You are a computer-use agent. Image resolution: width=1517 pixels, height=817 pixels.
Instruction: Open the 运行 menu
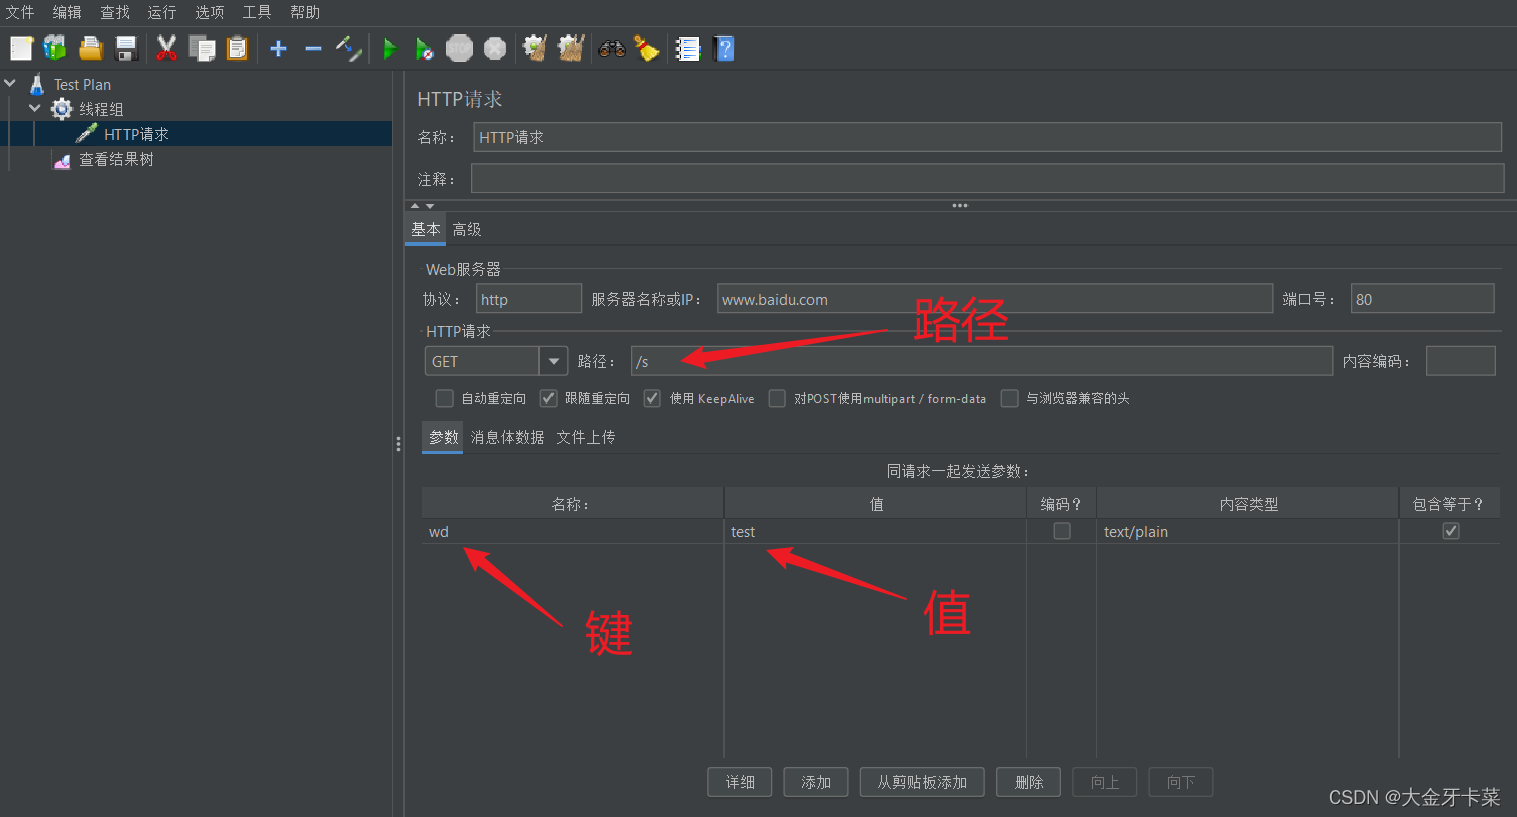point(162,12)
